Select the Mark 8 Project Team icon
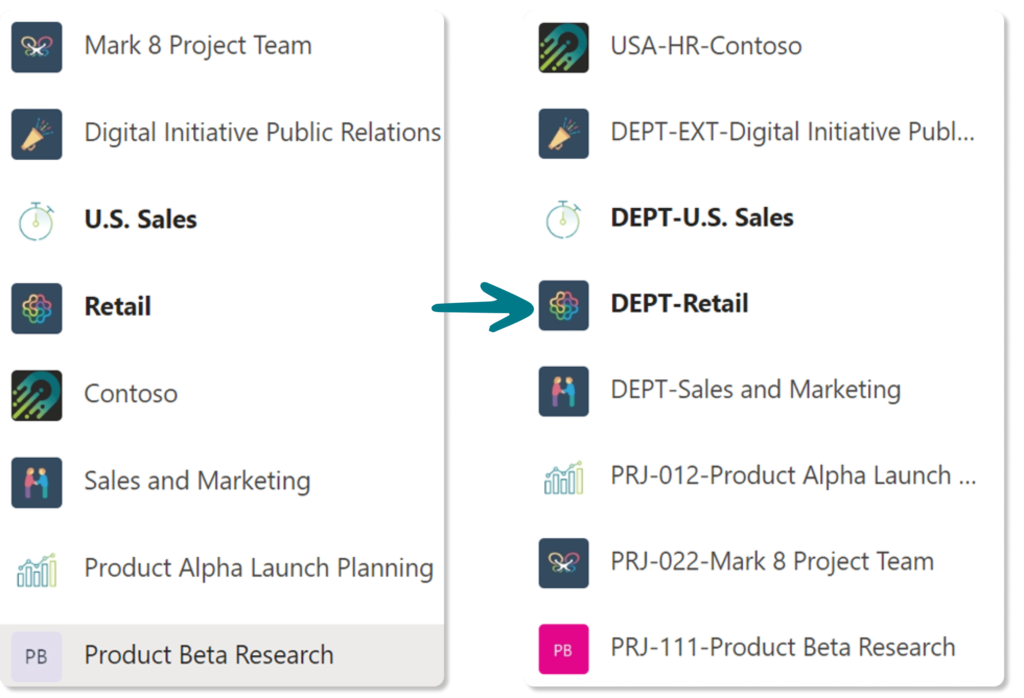Screen dimensions: 1024x698 pyautogui.click(x=36, y=45)
